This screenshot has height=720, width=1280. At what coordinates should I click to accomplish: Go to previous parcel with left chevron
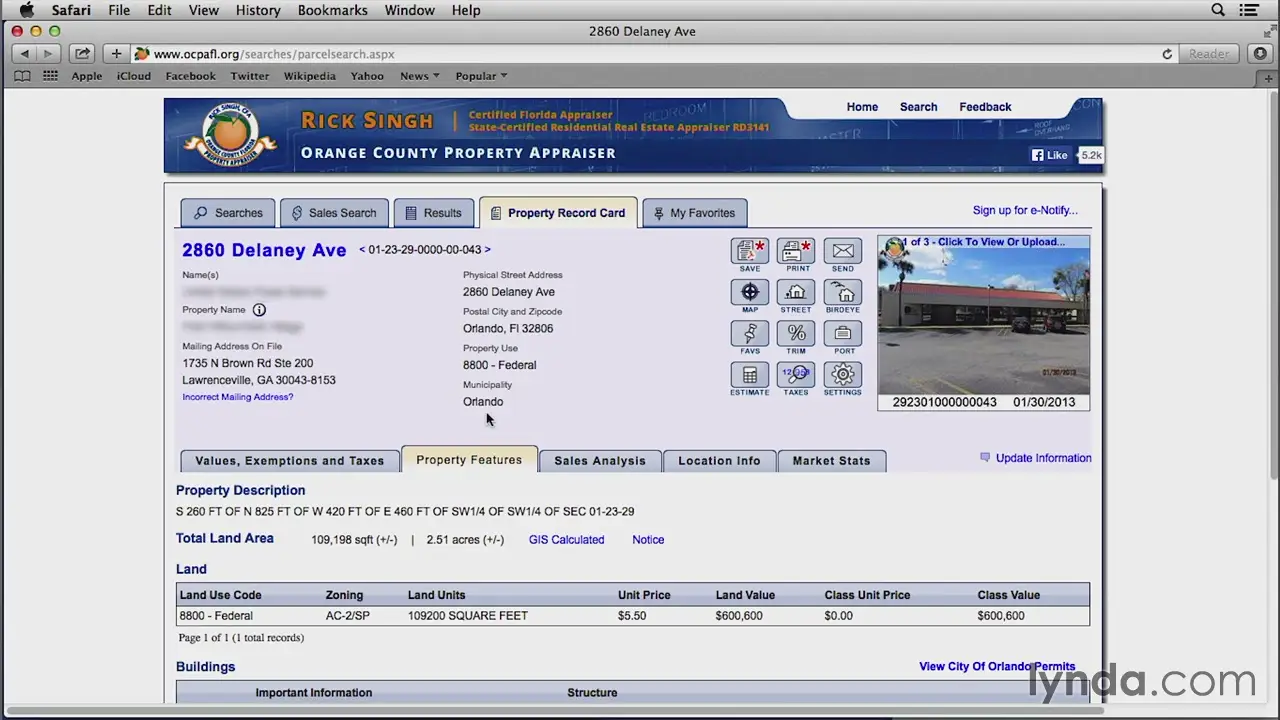pyautogui.click(x=362, y=250)
